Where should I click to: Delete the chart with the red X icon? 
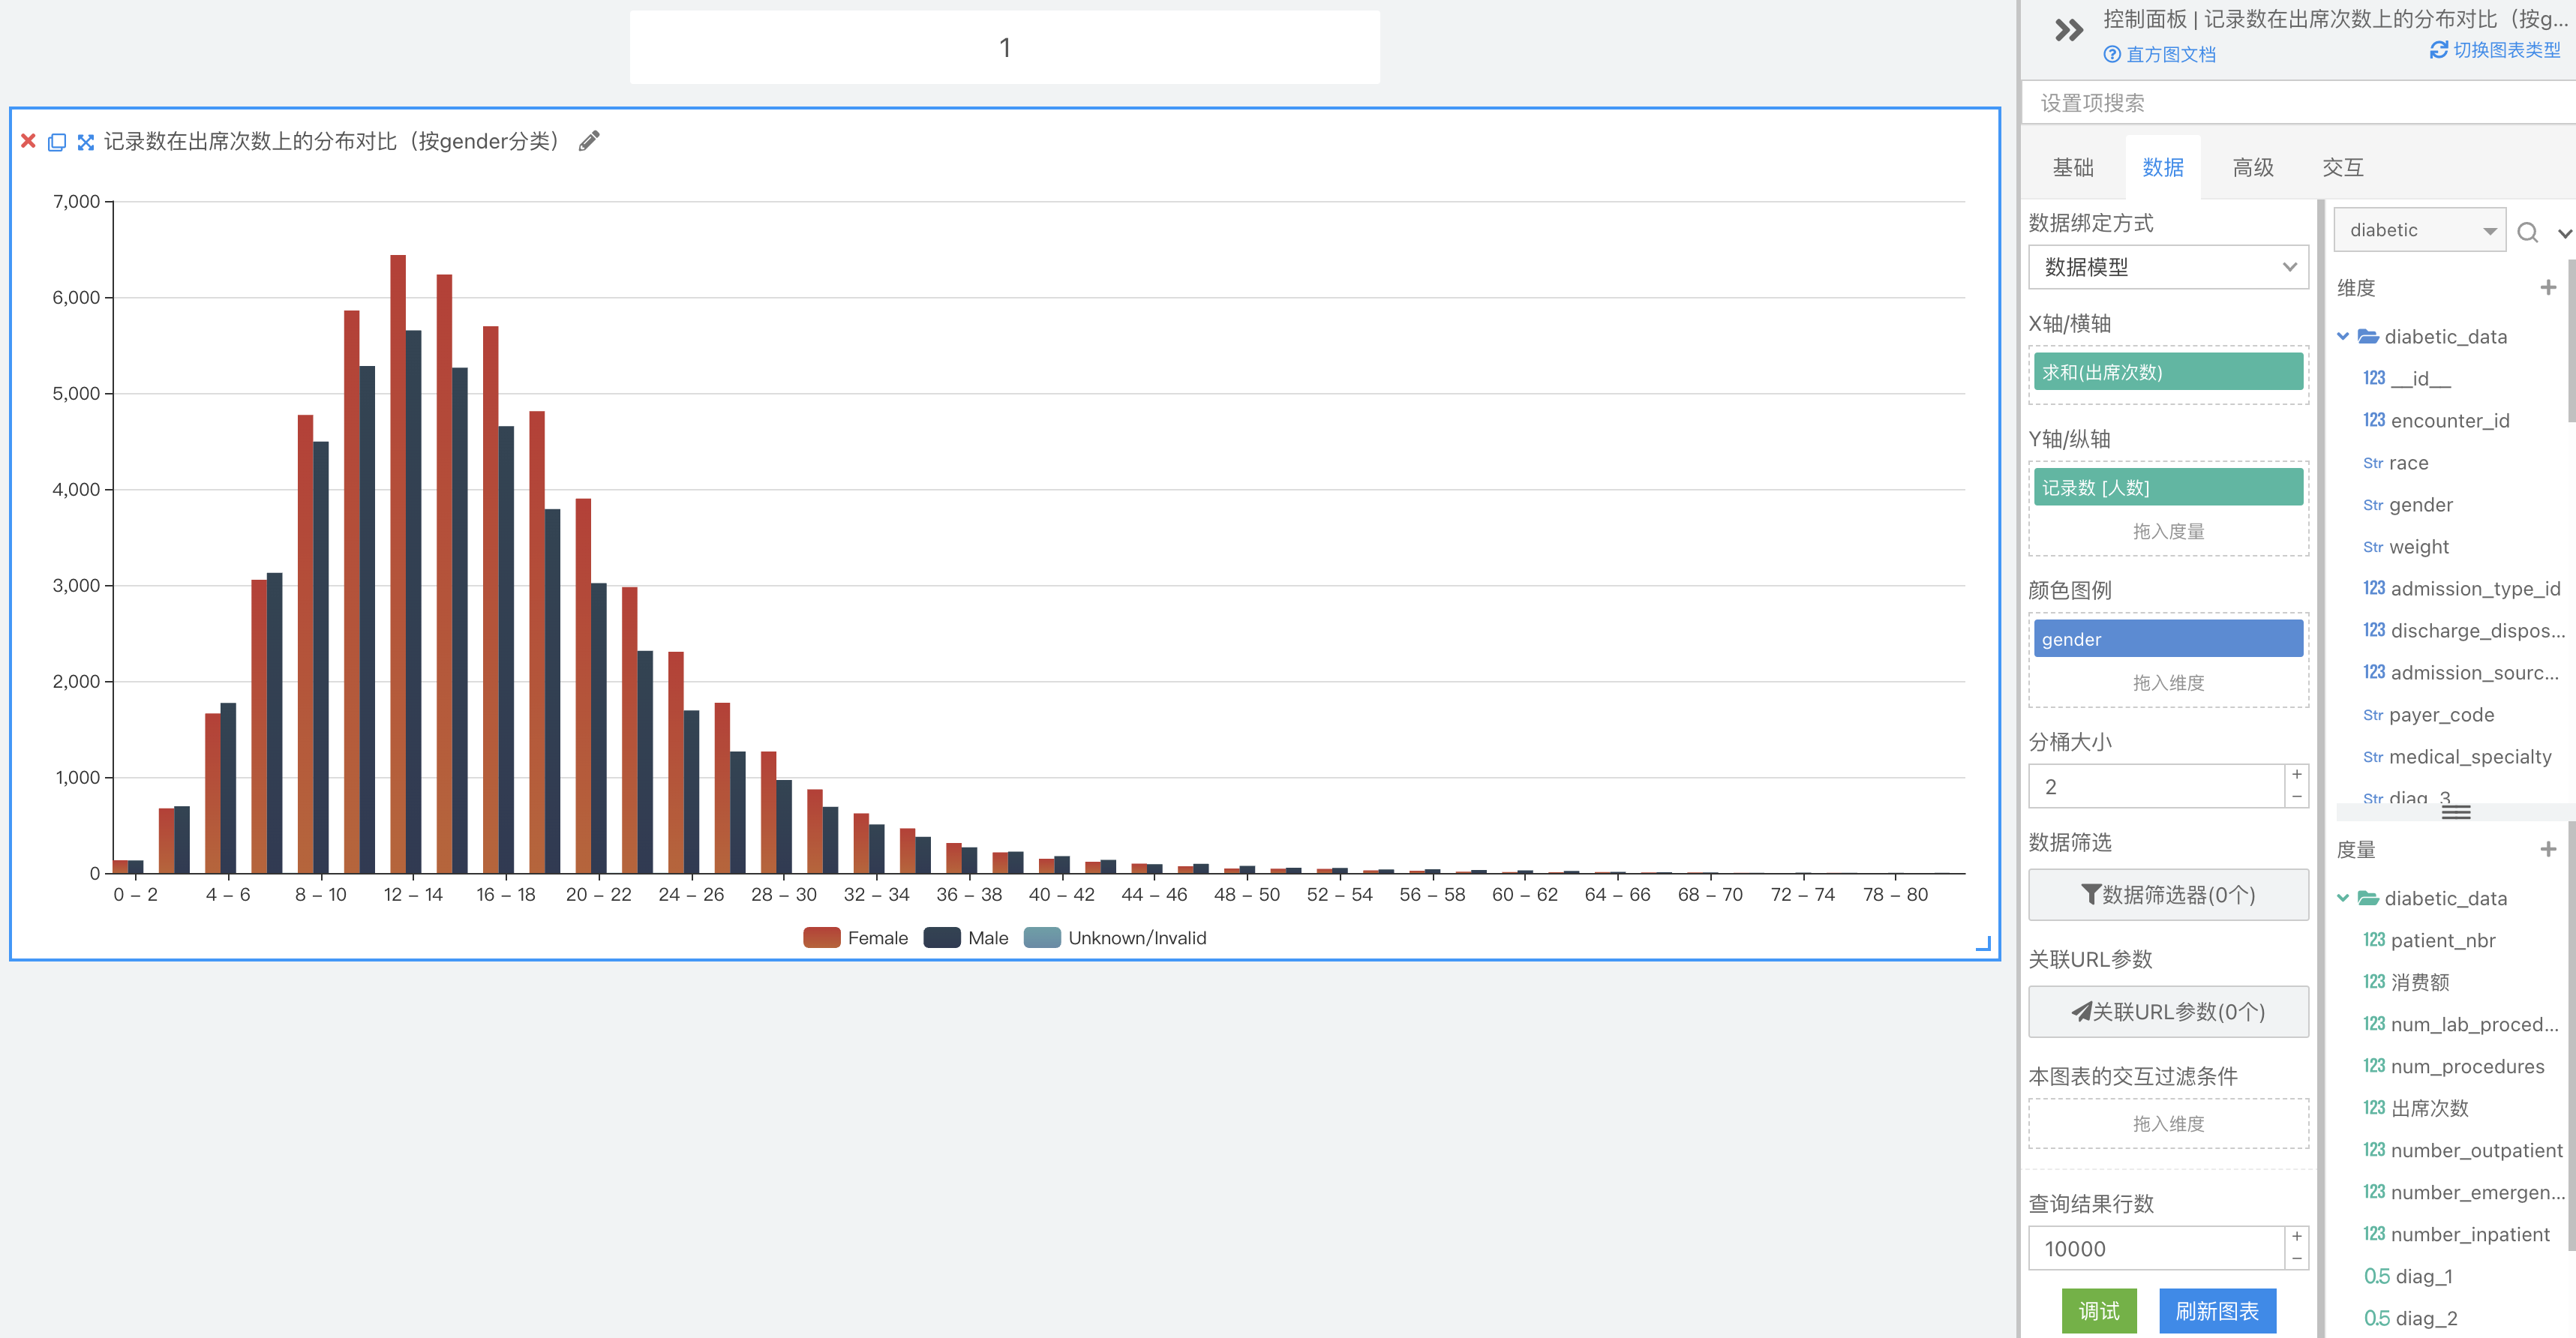(28, 141)
